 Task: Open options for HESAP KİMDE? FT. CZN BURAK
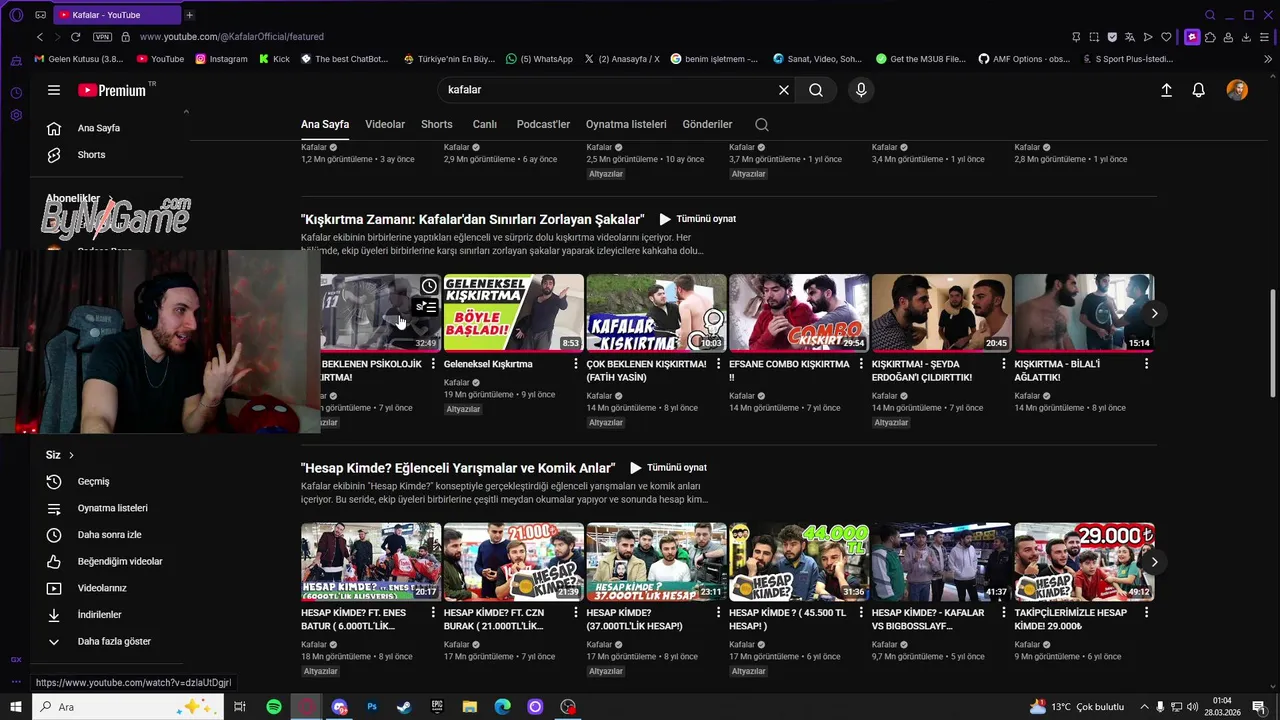pyautogui.click(x=576, y=613)
